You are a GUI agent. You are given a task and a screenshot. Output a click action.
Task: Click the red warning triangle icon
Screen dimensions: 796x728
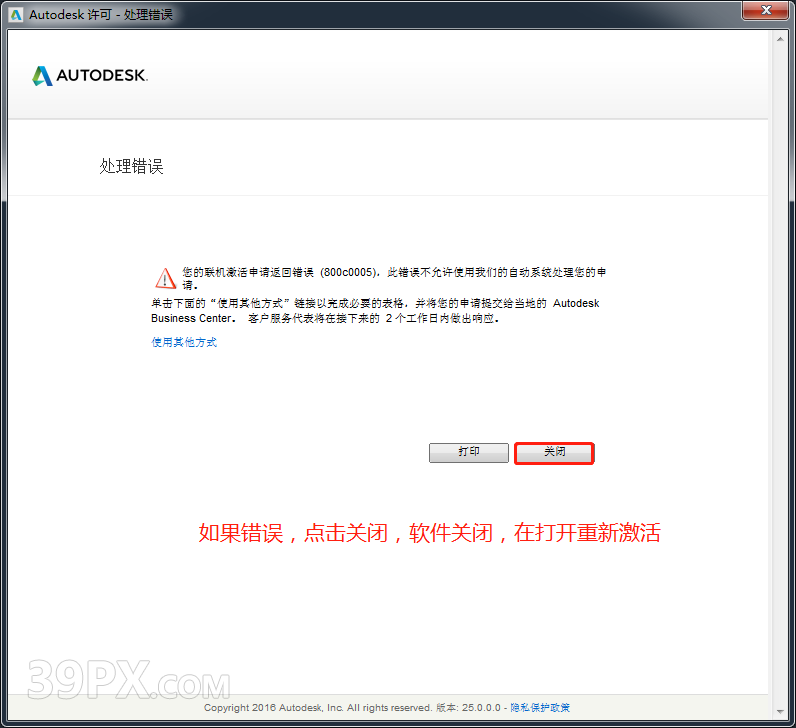165,278
